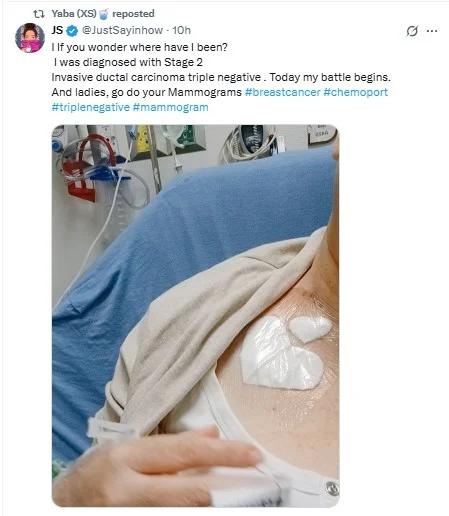The width and height of the screenshot is (449, 516).
Task: Open the JS profile avatar picture
Action: tap(30, 38)
